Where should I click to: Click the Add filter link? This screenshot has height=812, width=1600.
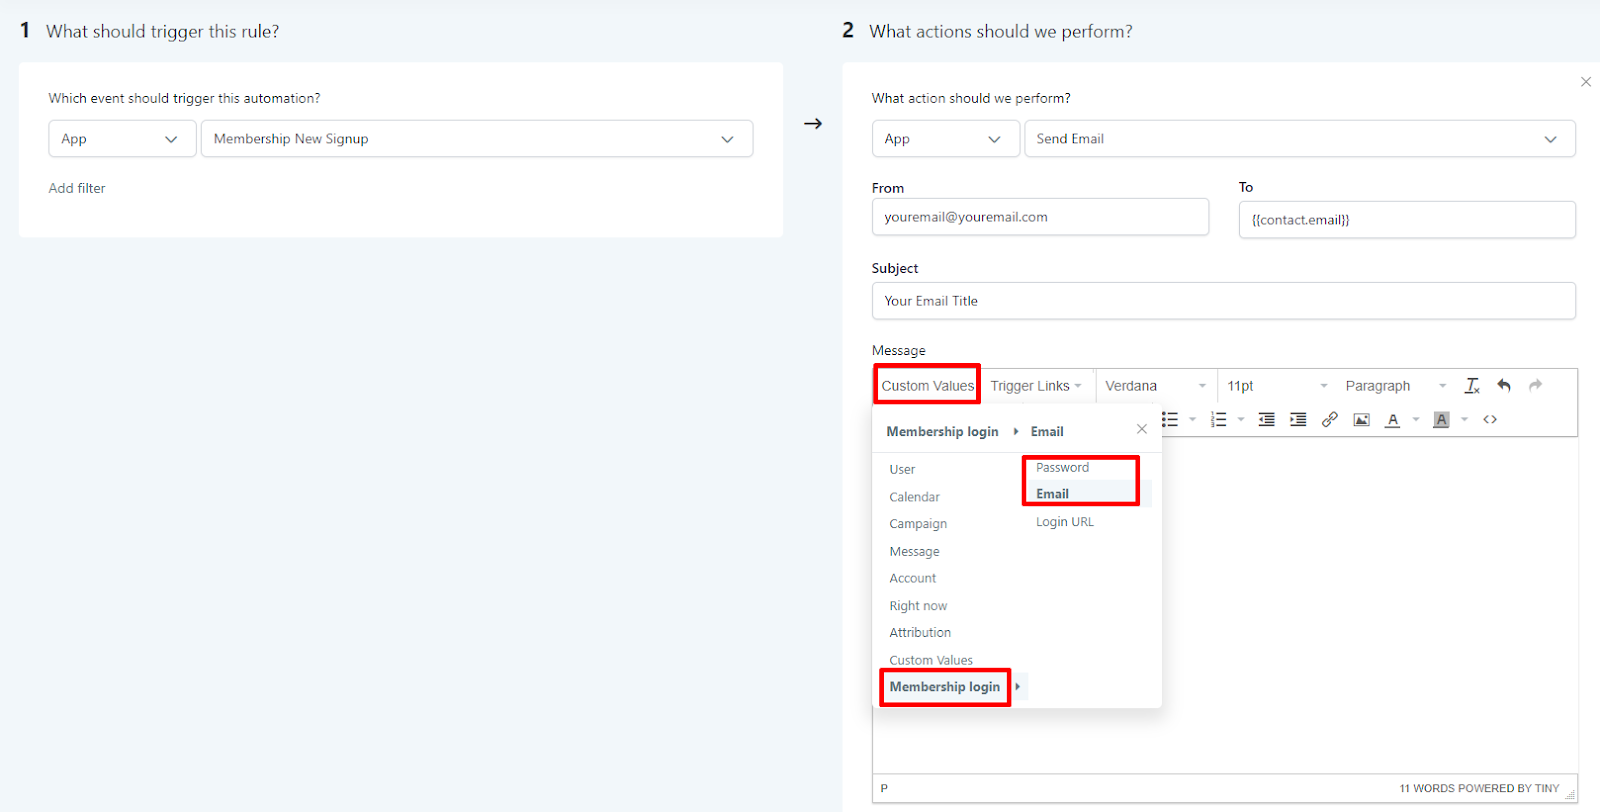(77, 188)
